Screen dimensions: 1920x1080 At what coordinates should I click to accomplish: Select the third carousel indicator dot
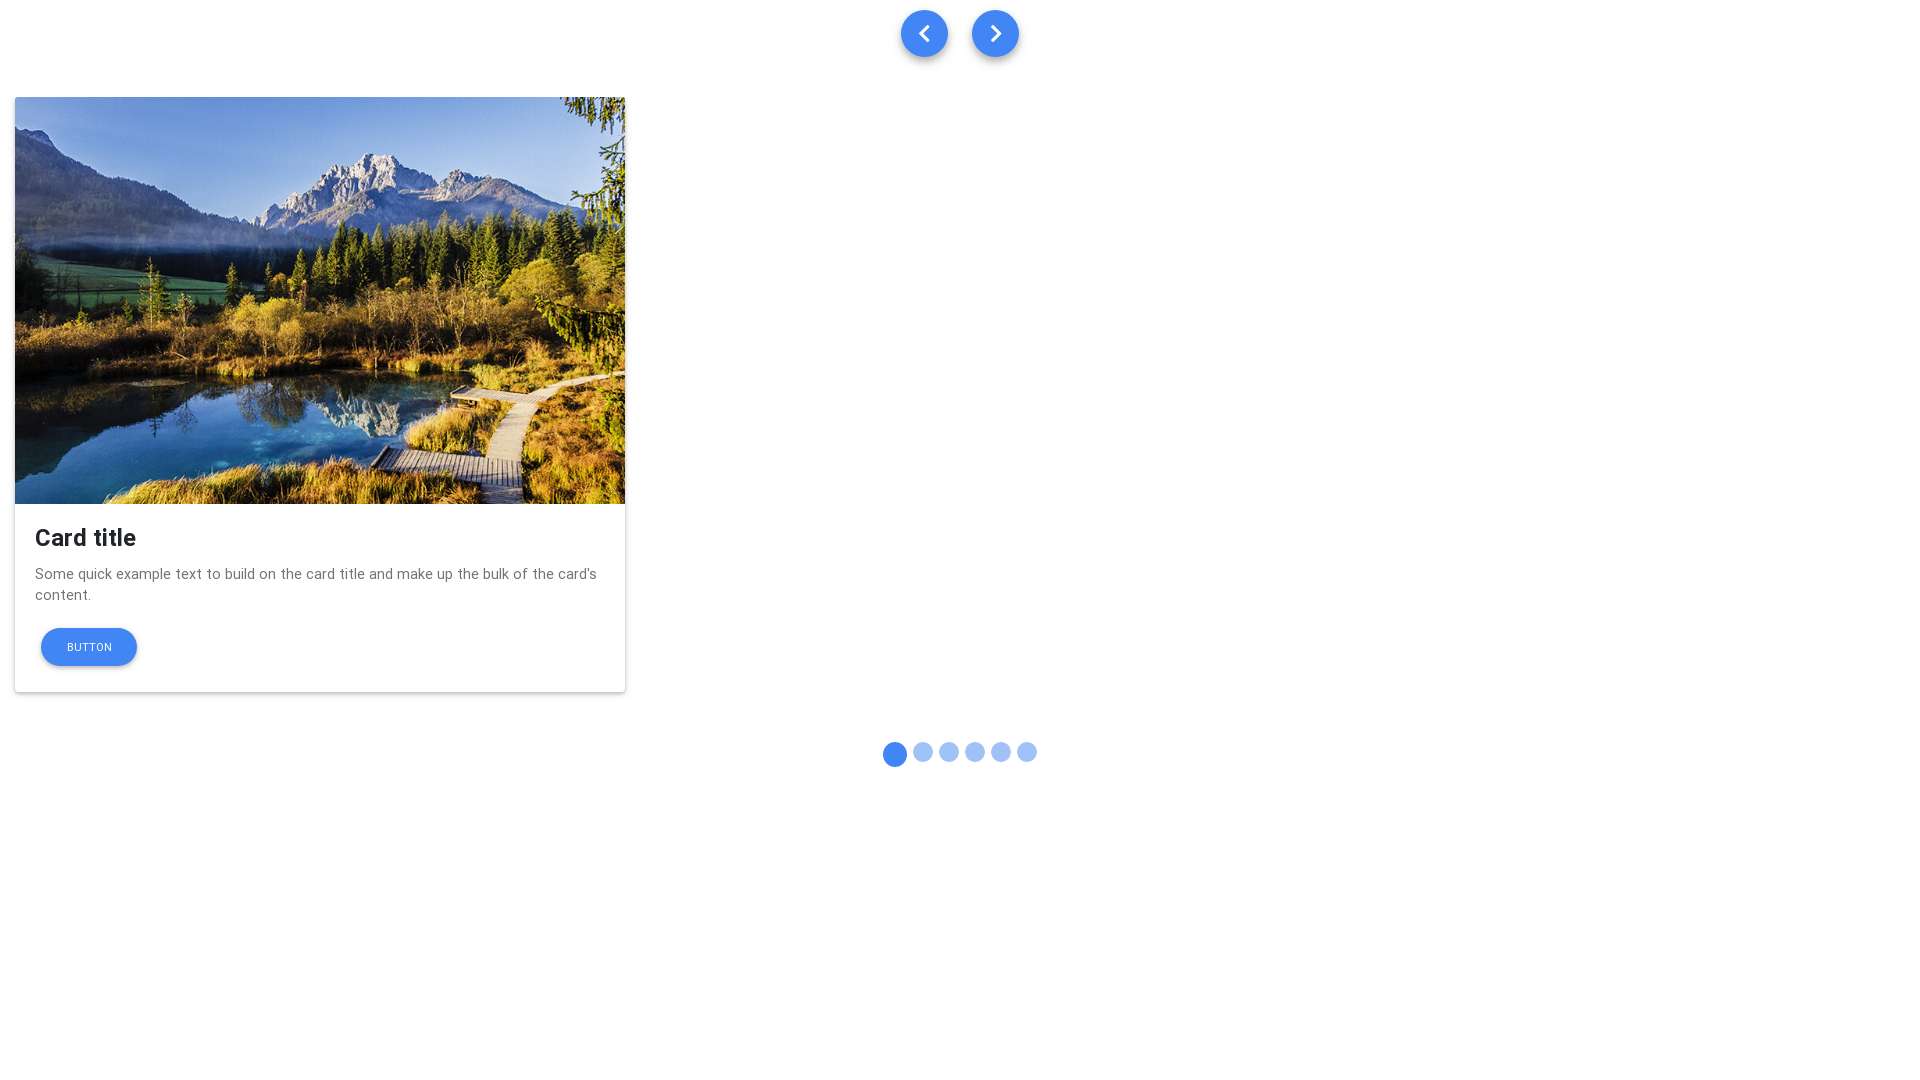[x=949, y=752]
